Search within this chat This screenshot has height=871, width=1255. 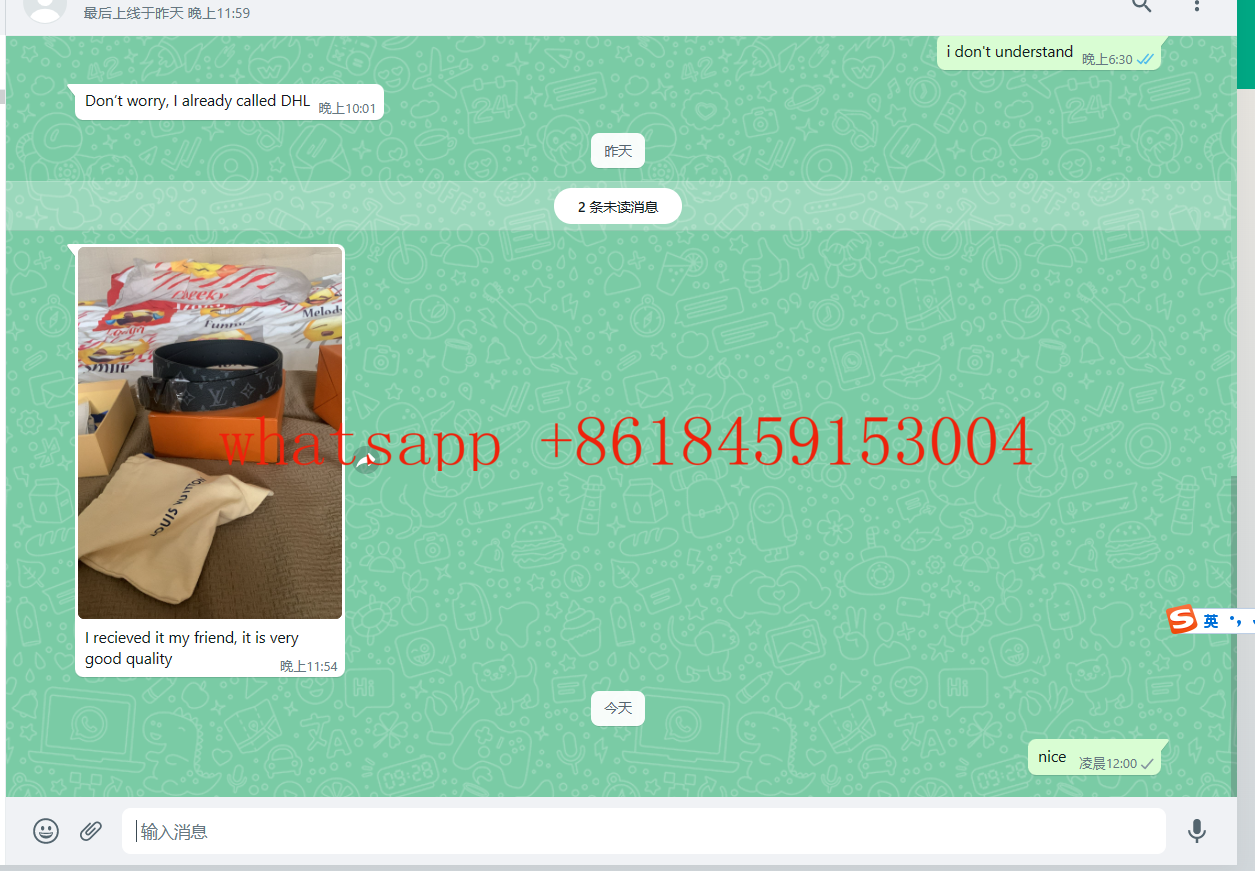point(1141,6)
